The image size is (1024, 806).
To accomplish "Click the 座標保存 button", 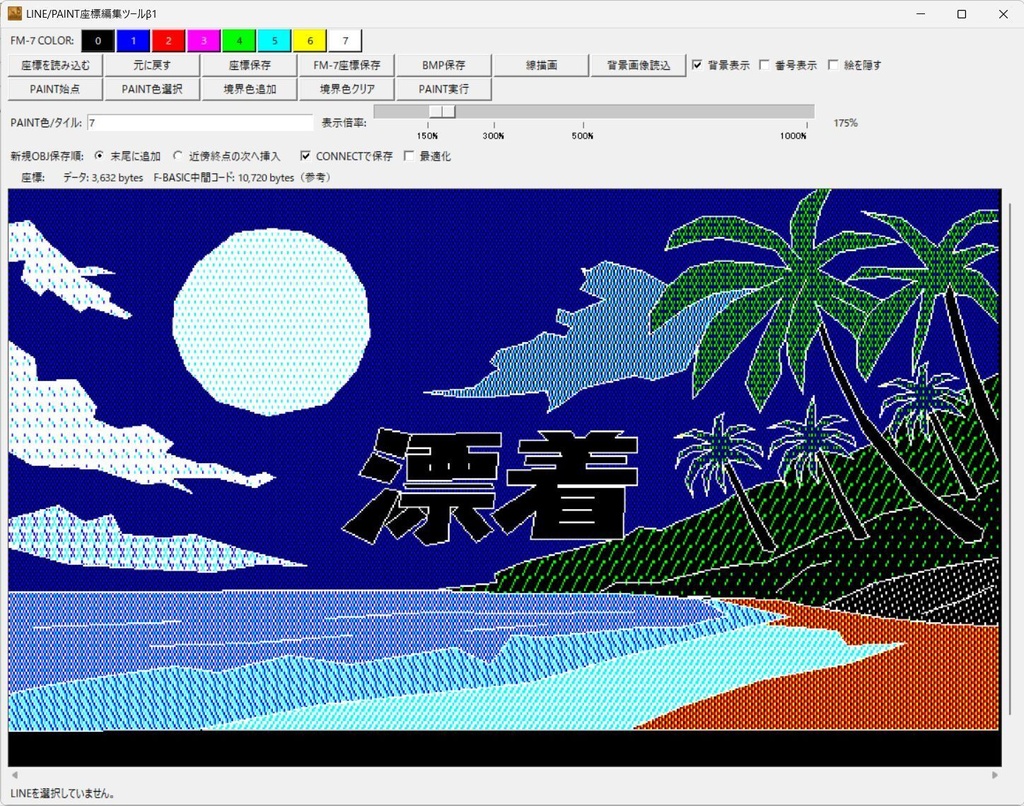I will tap(249, 65).
